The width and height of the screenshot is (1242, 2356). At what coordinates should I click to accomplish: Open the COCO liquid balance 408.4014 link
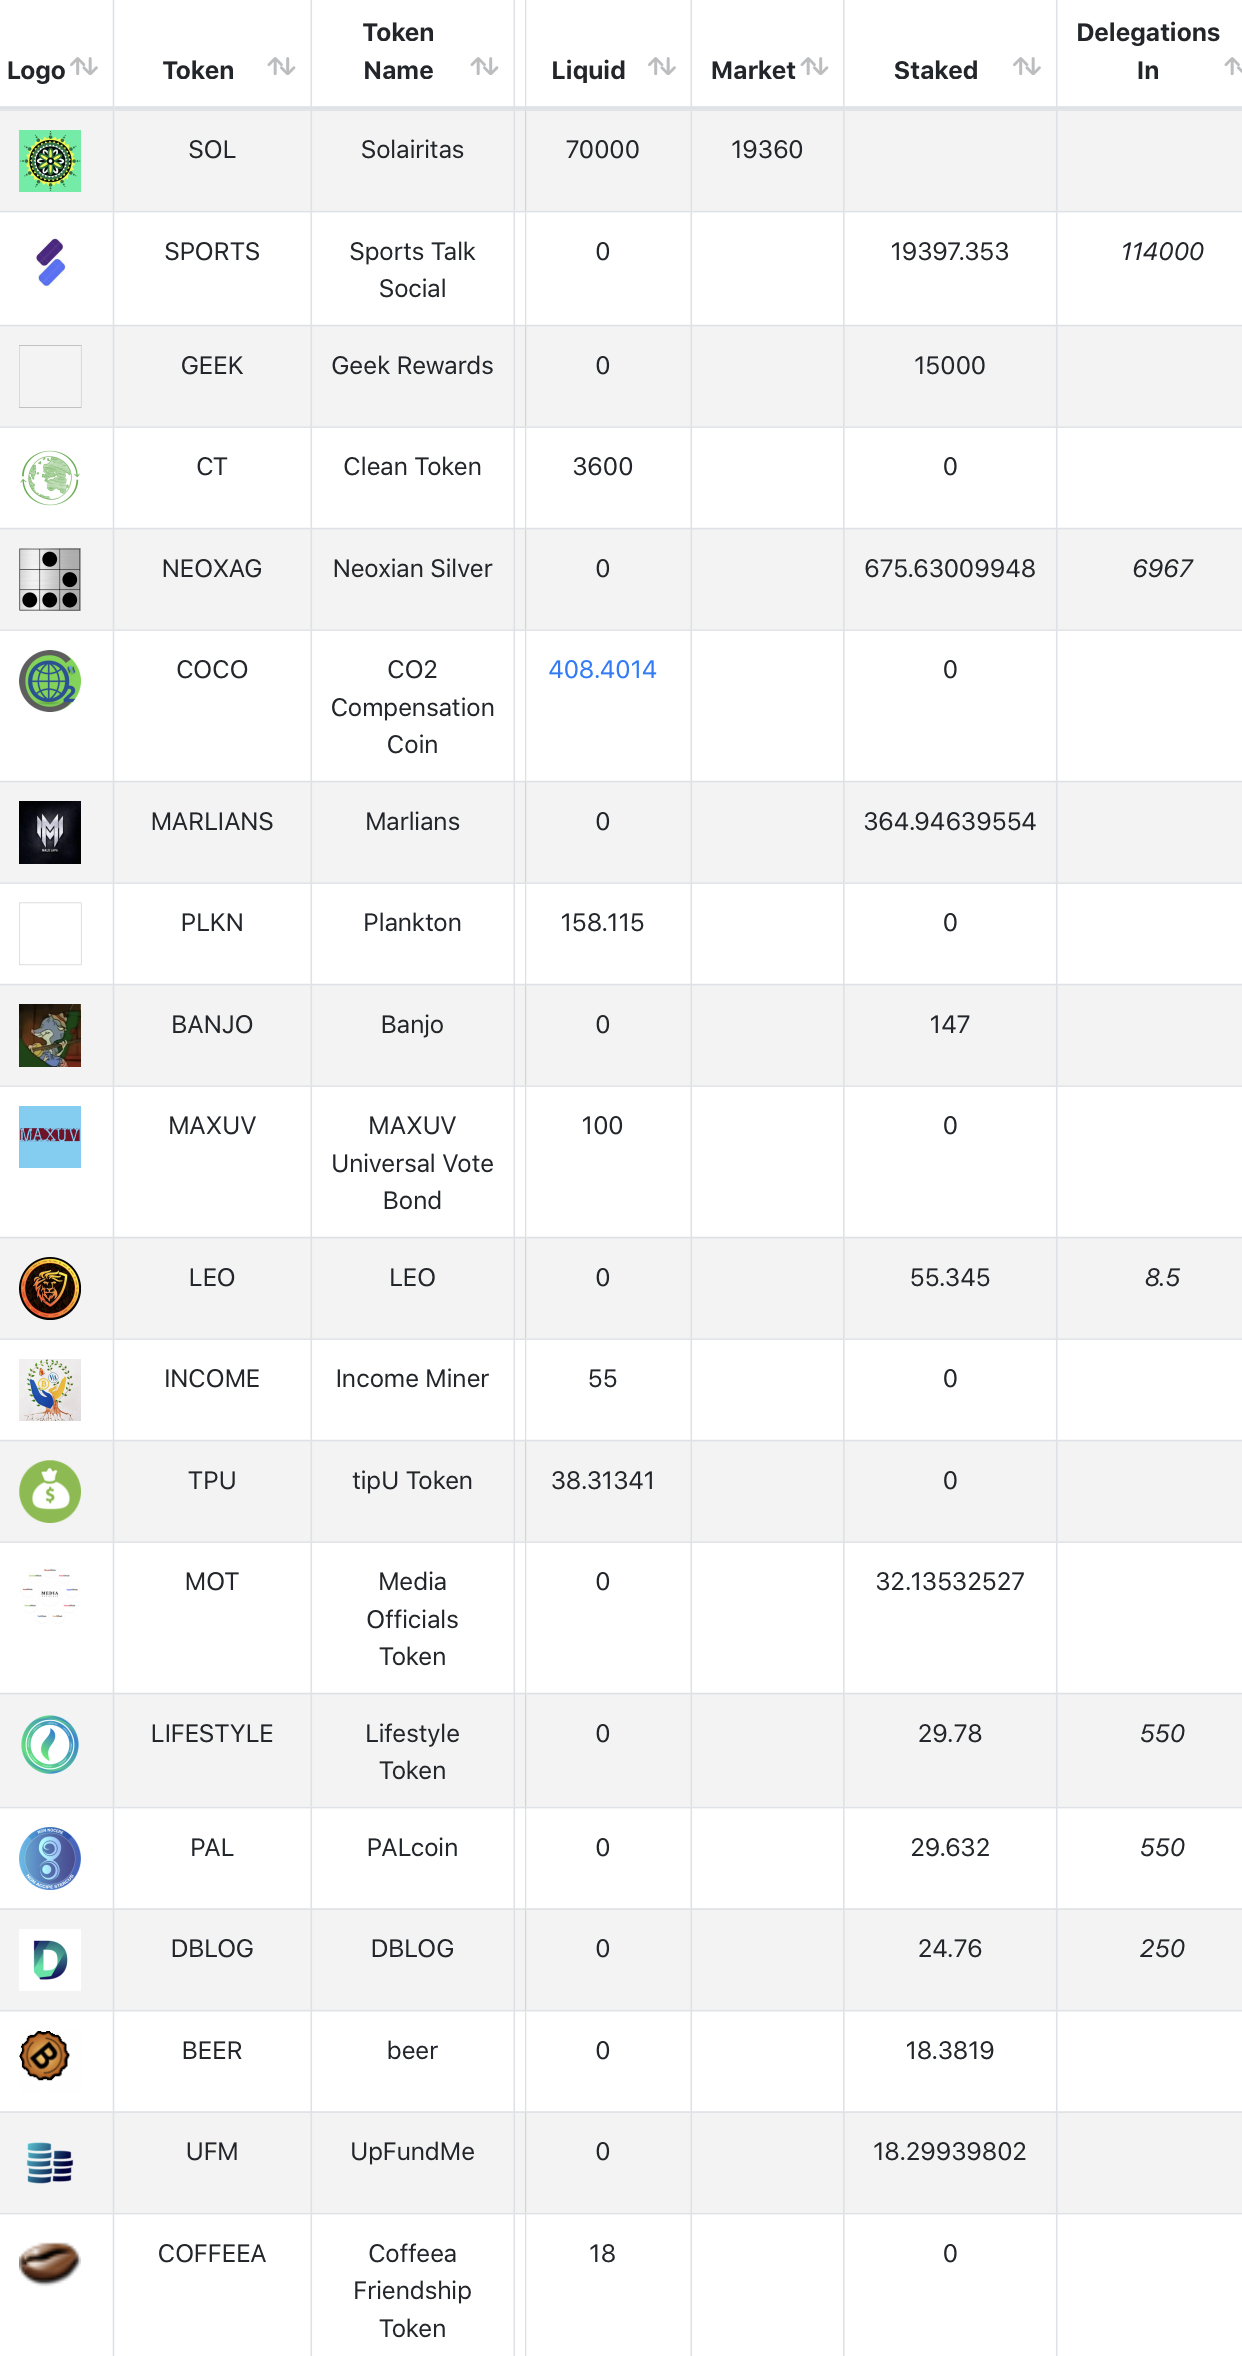(602, 670)
